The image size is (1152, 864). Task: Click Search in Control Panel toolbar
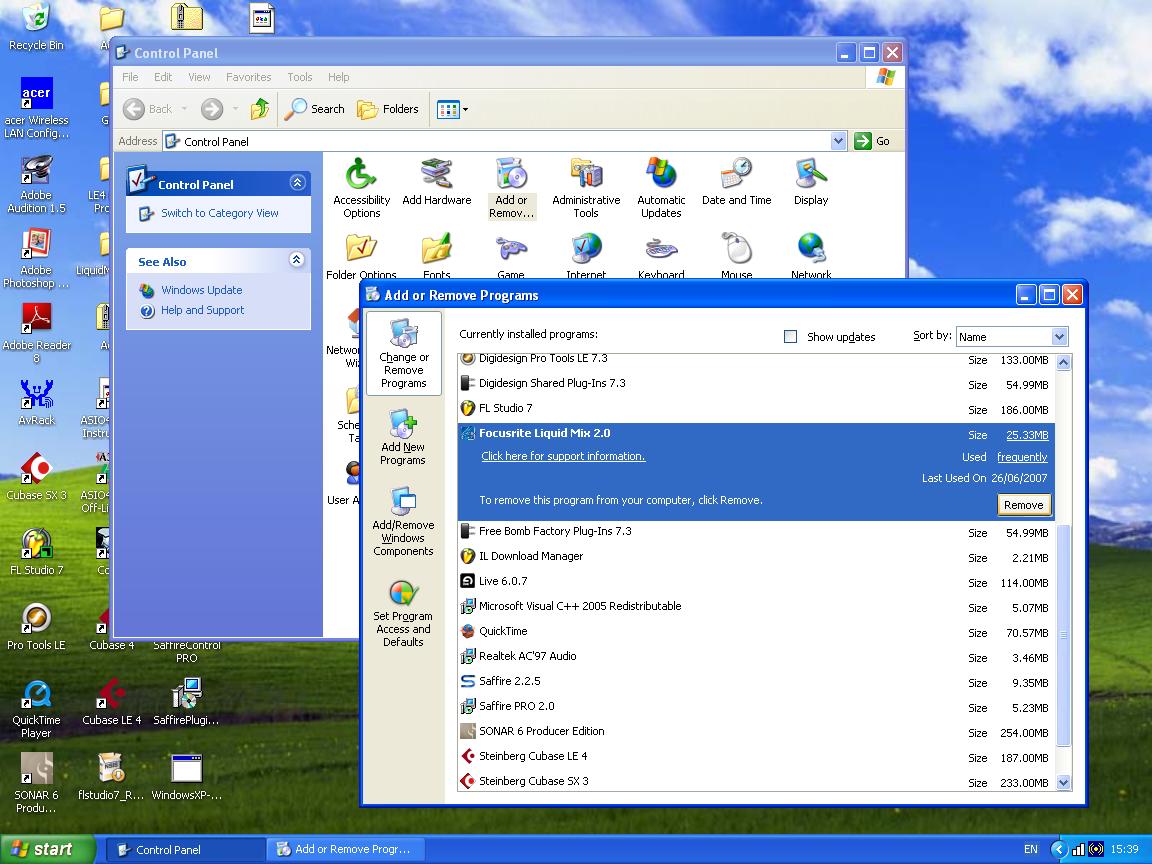click(x=314, y=109)
